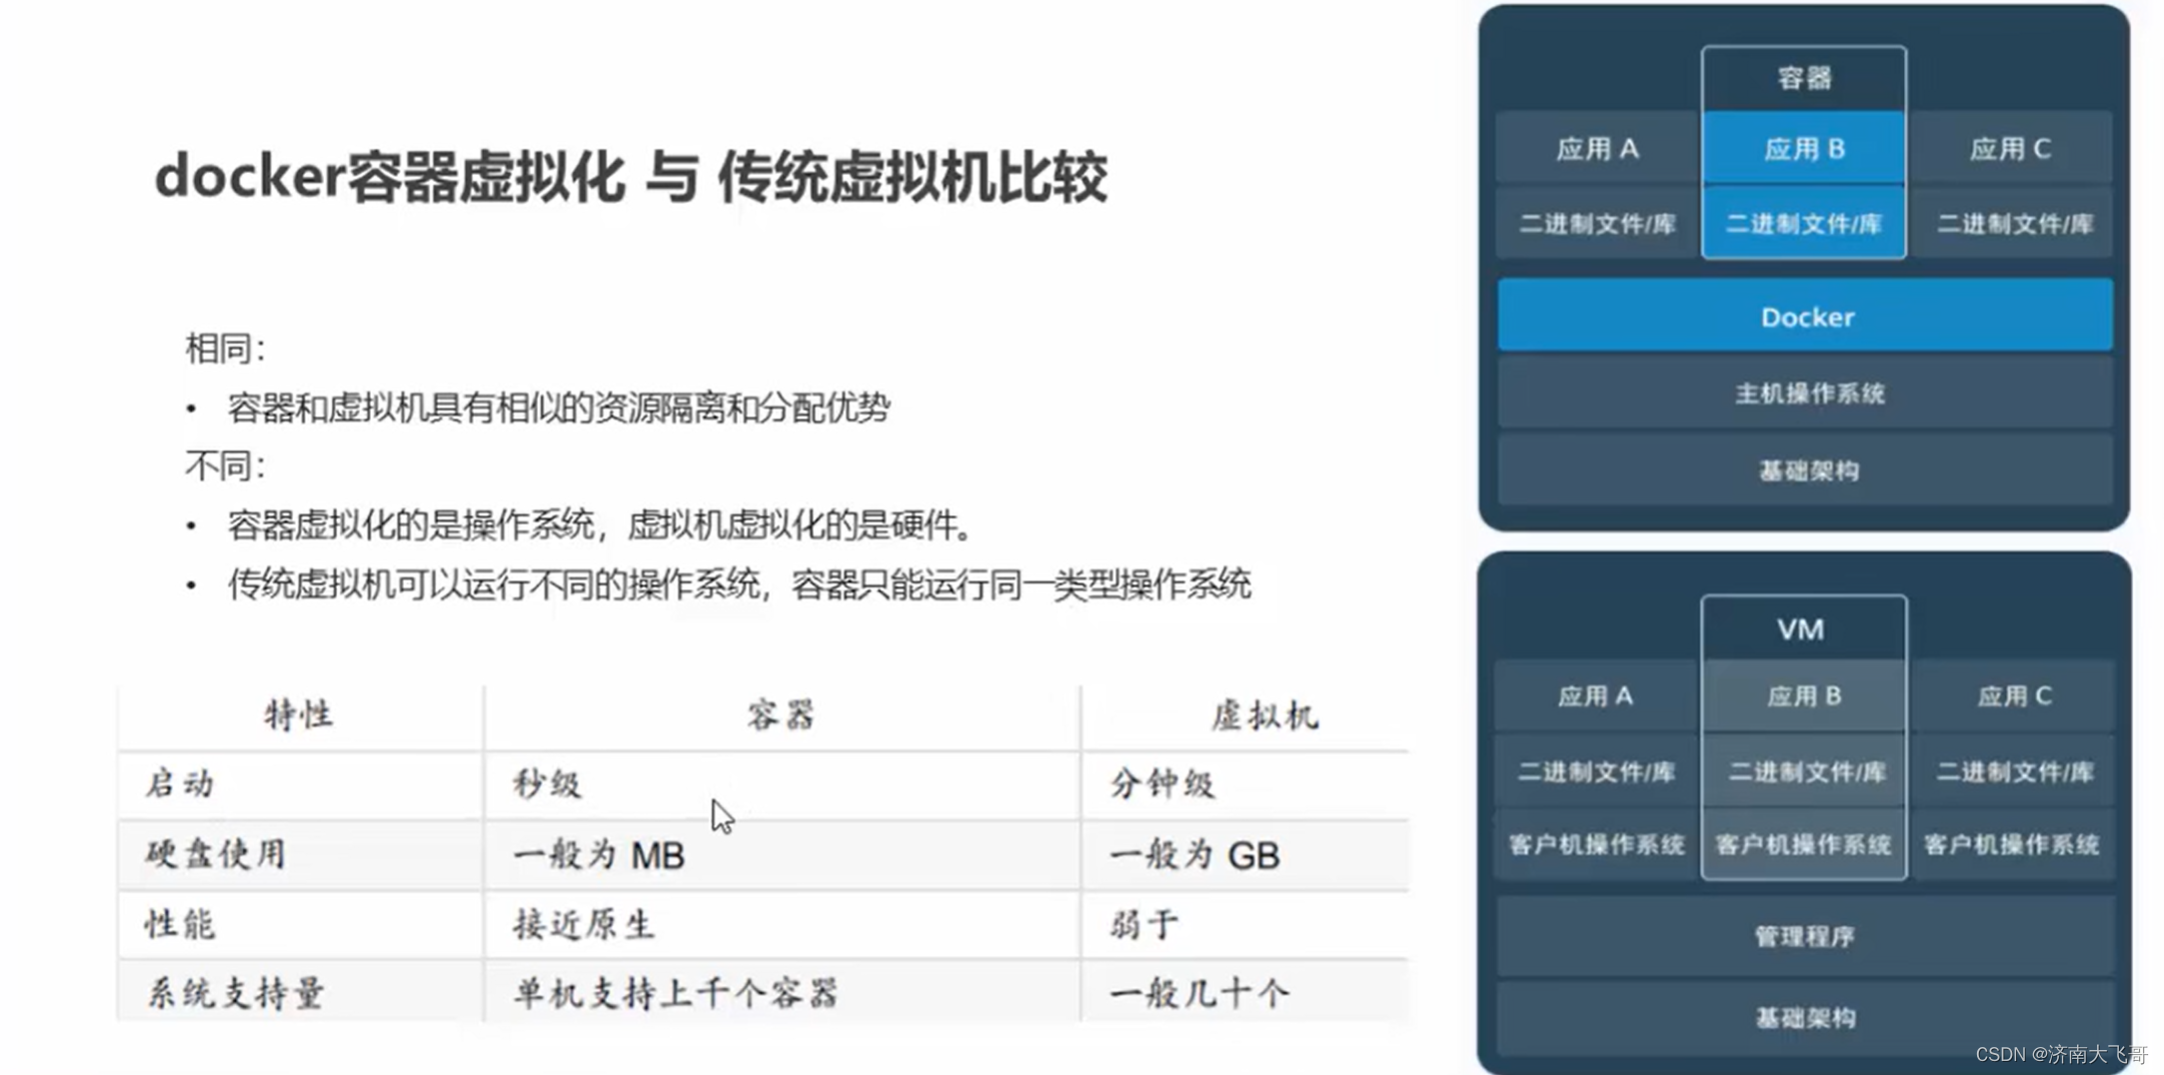Click "二进制文件/库" under 应用 C in Docker diagram
This screenshot has width=2164, height=1075.
coord(2013,223)
